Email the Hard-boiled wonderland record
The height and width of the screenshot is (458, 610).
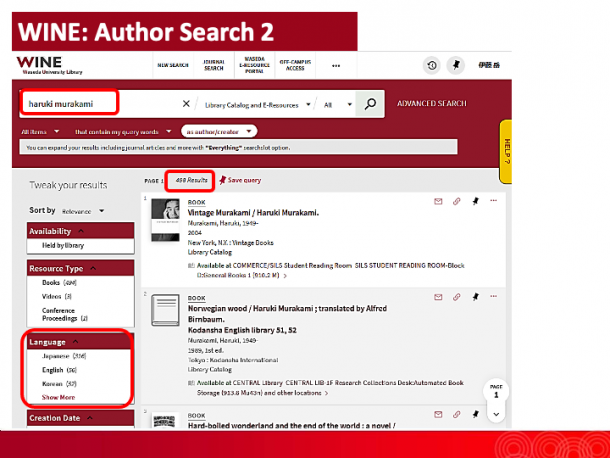point(438,414)
